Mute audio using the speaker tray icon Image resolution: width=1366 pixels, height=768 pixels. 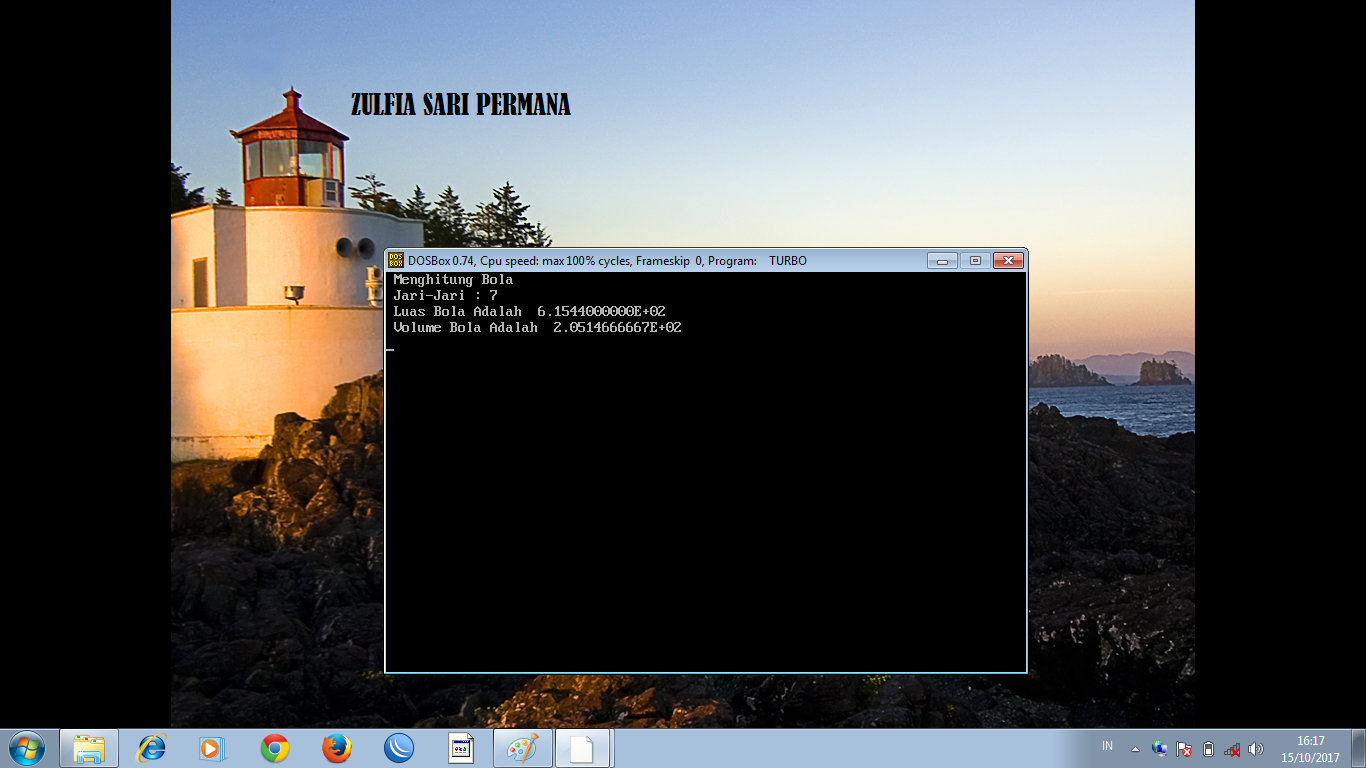tap(1255, 748)
